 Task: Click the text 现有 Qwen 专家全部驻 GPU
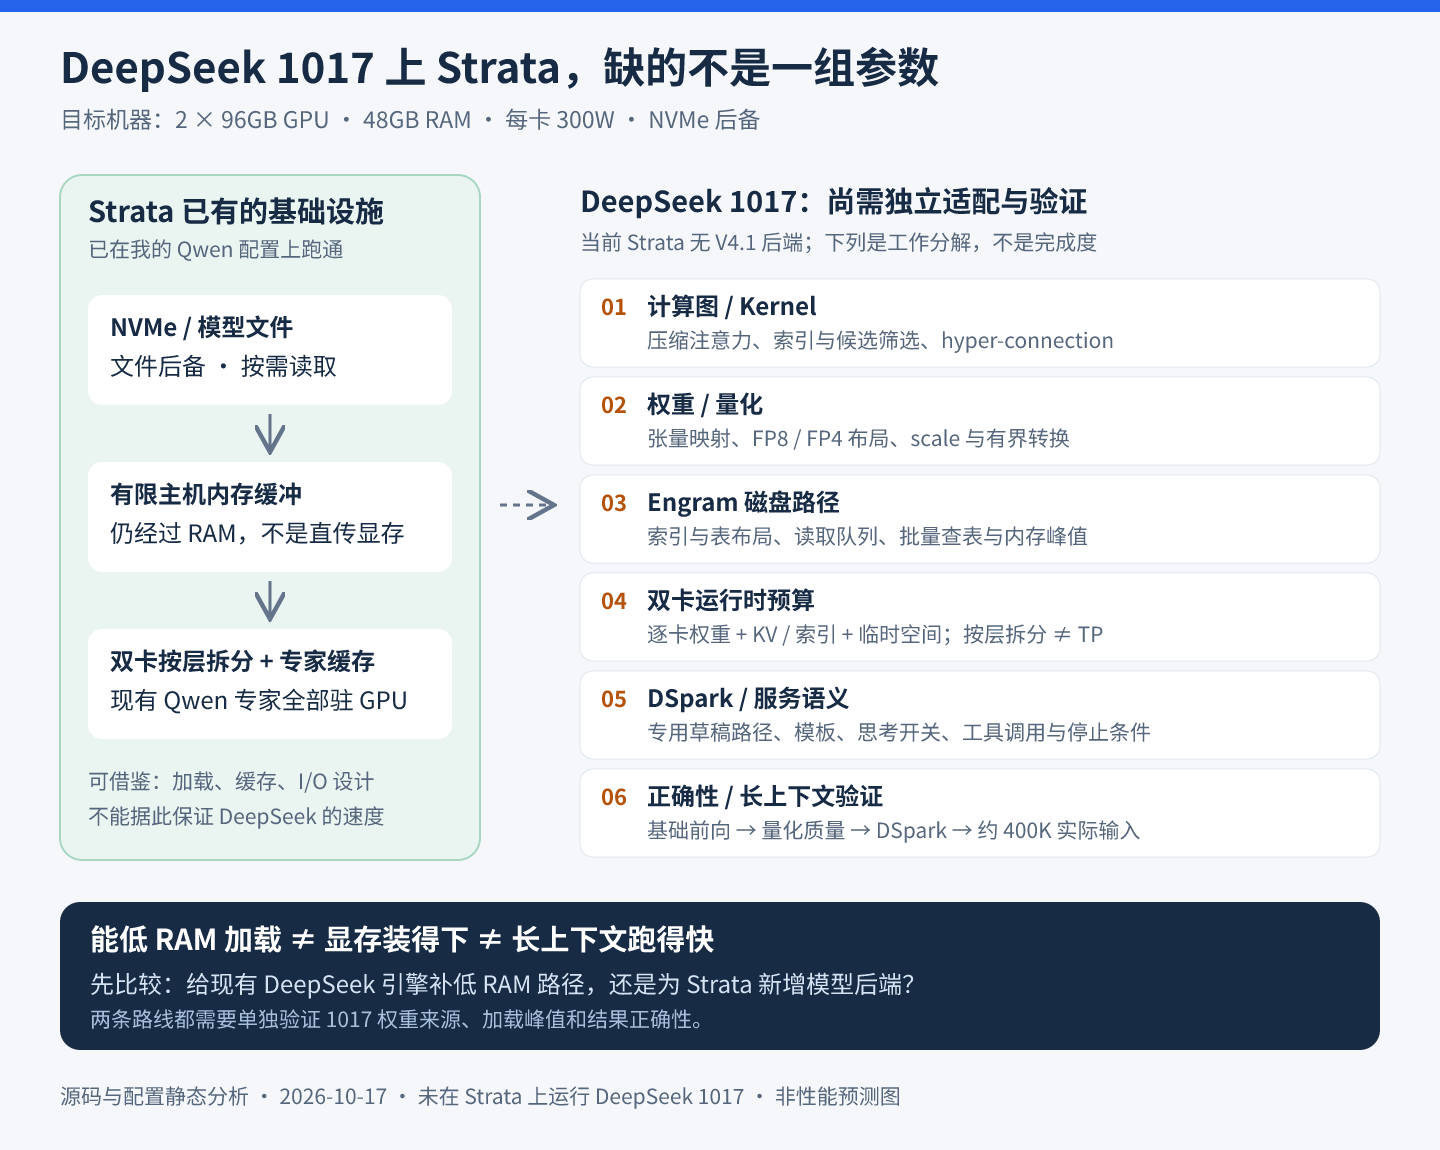259,701
